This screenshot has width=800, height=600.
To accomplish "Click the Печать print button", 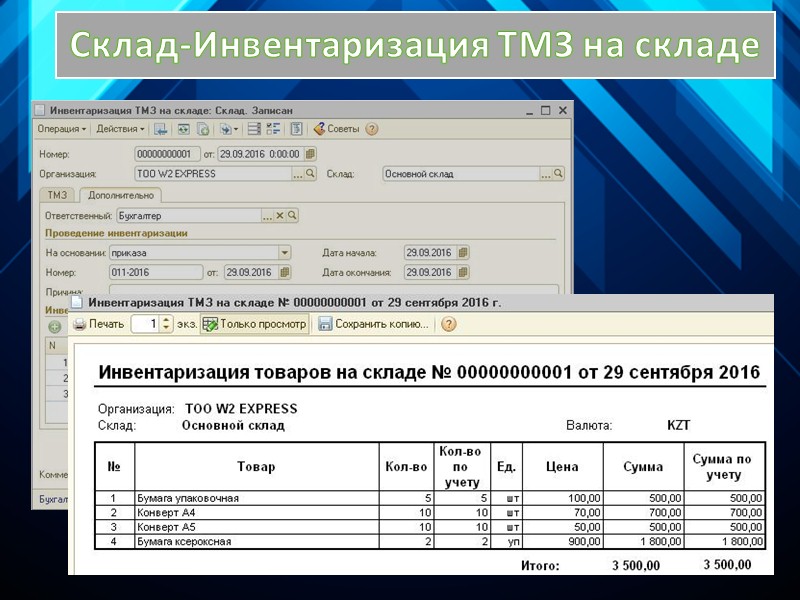I will coord(98,324).
